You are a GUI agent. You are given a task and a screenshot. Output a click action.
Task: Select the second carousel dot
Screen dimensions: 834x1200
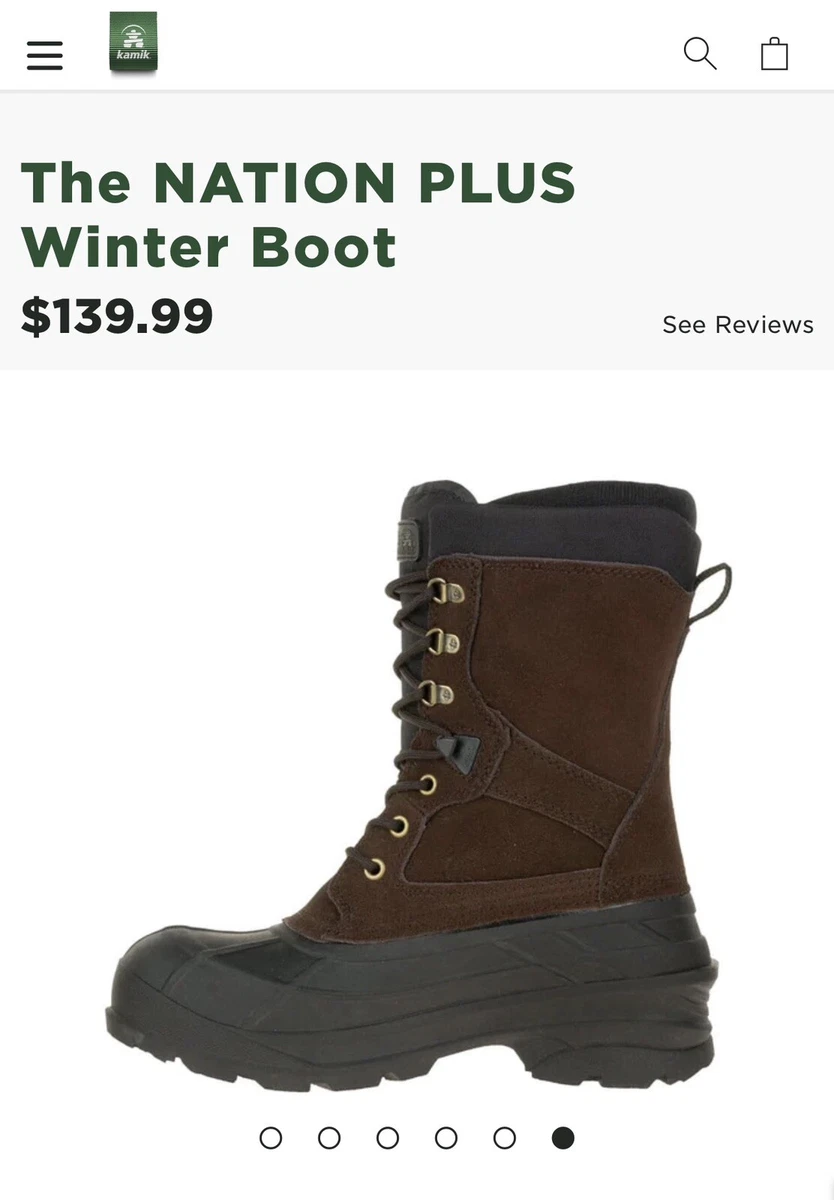pyautogui.click(x=329, y=1138)
